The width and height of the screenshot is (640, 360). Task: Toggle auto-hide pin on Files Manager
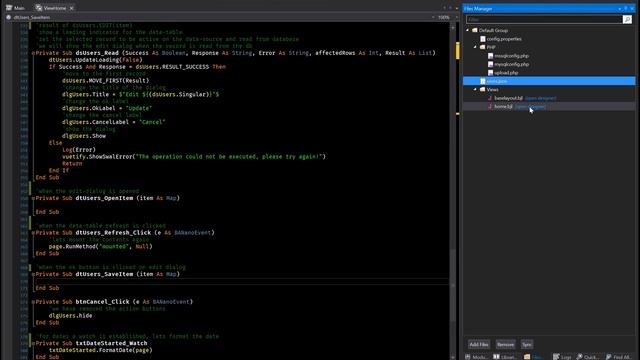tap(625, 9)
